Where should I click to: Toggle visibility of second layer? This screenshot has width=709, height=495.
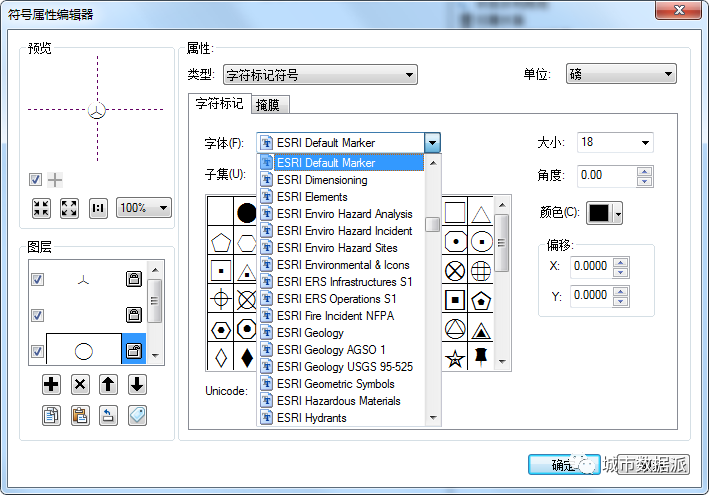(x=38, y=315)
